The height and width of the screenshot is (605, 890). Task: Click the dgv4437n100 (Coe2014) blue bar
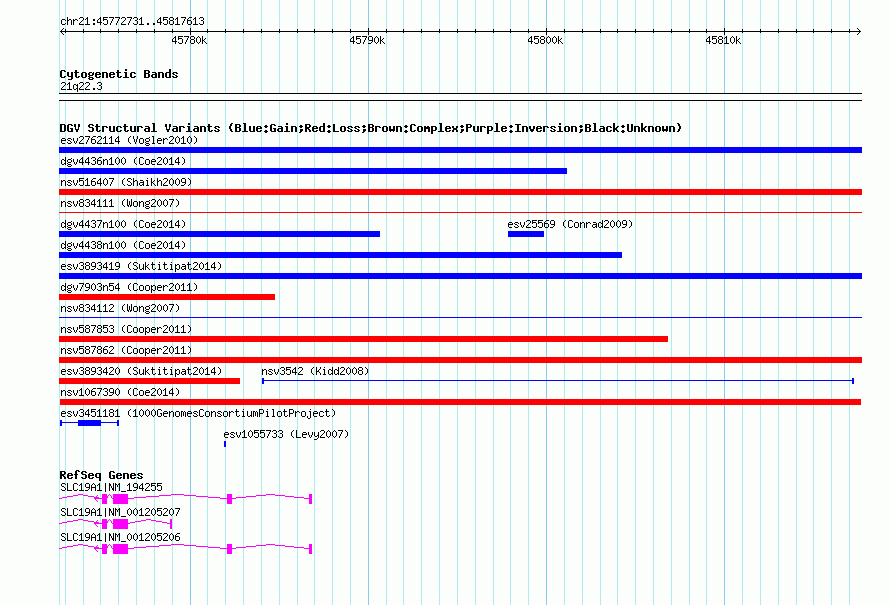pyautogui.click(x=220, y=234)
